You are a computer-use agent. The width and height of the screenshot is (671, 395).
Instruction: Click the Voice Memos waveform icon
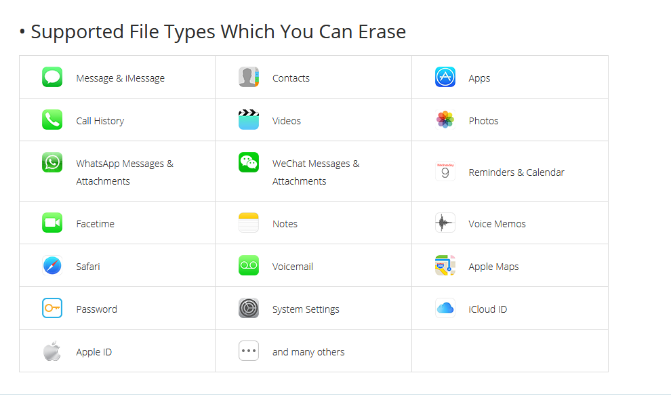pos(445,223)
